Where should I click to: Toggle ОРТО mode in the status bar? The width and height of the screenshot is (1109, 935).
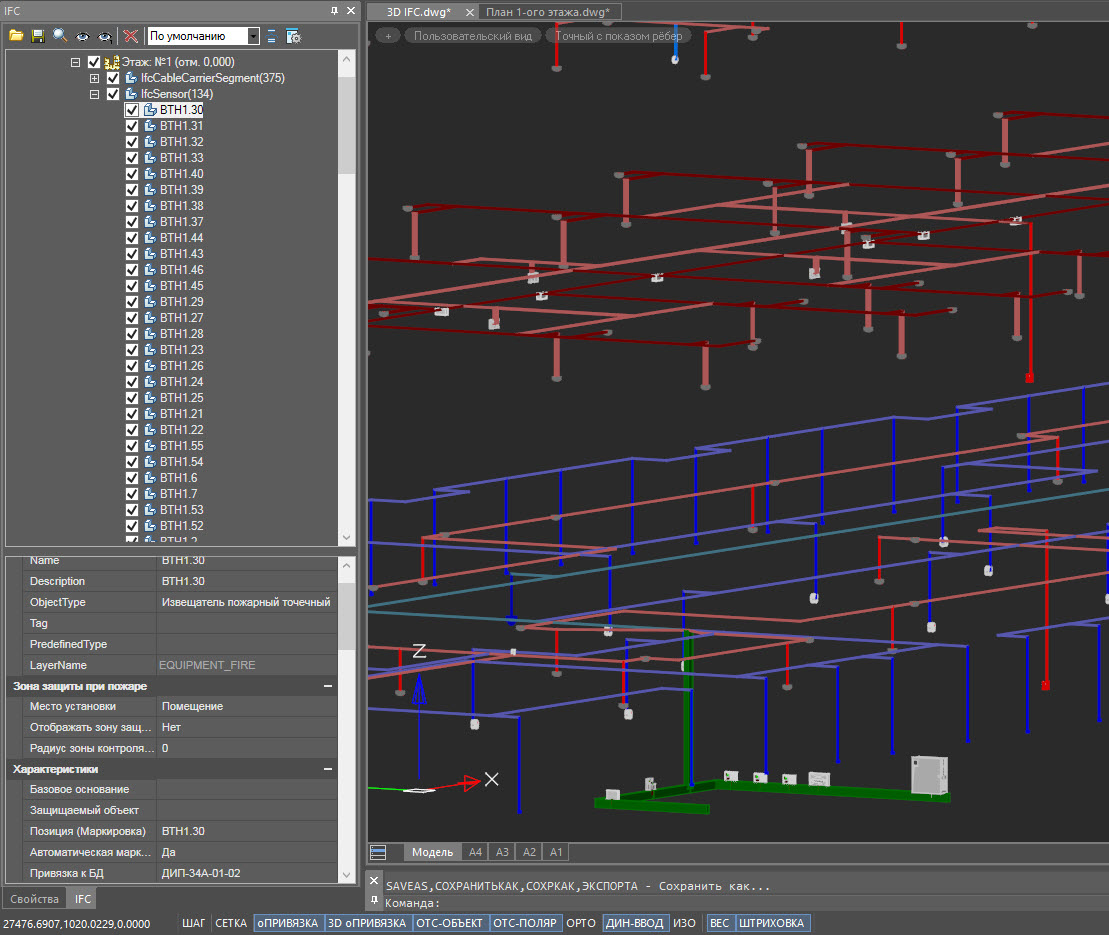[580, 923]
